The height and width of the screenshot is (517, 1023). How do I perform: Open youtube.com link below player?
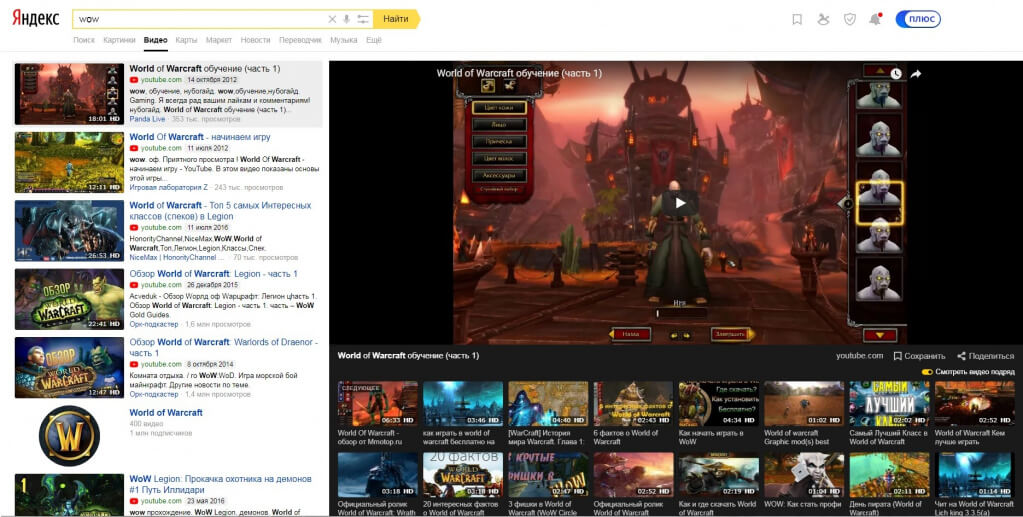pyautogui.click(x=859, y=356)
